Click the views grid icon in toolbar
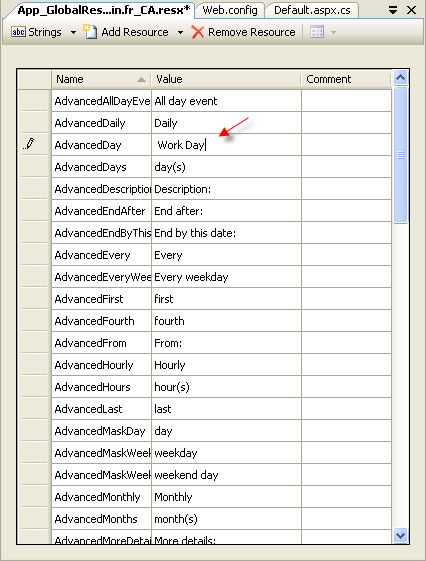The image size is (426, 561). pos(317,32)
